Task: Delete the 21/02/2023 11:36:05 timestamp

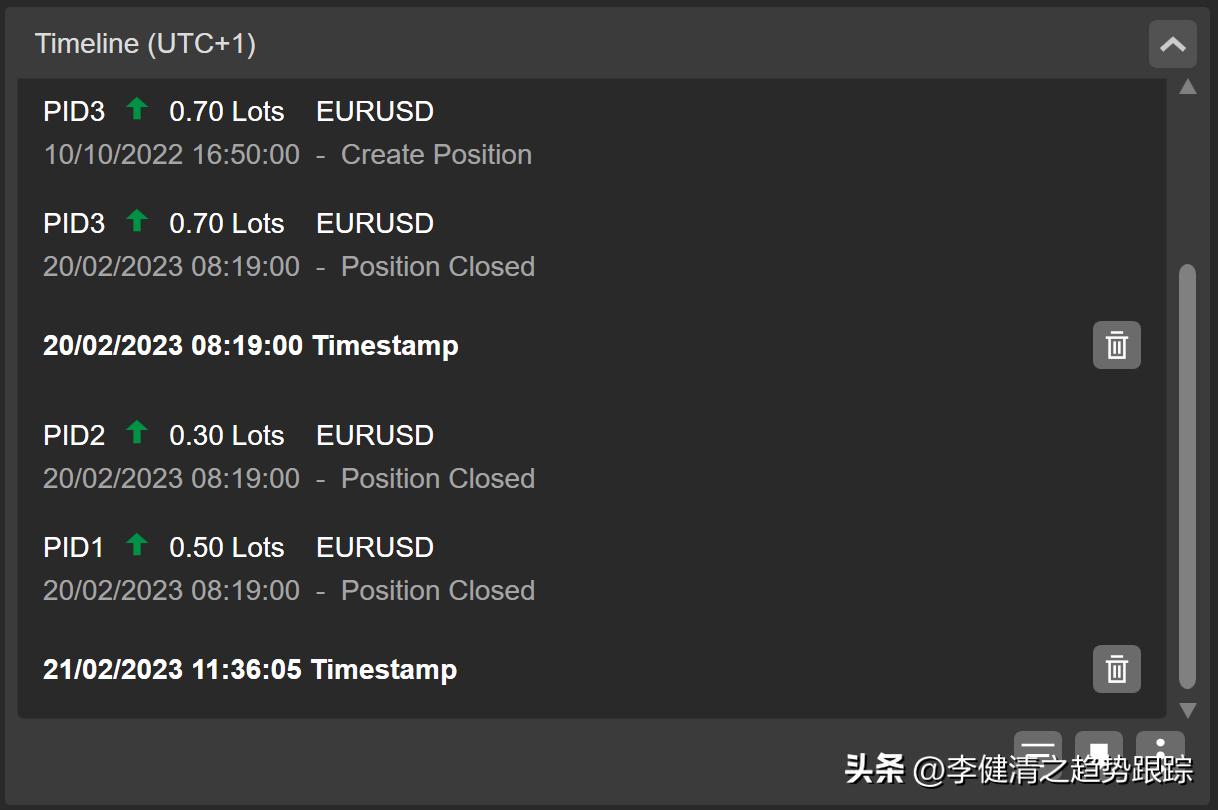Action: point(1116,669)
